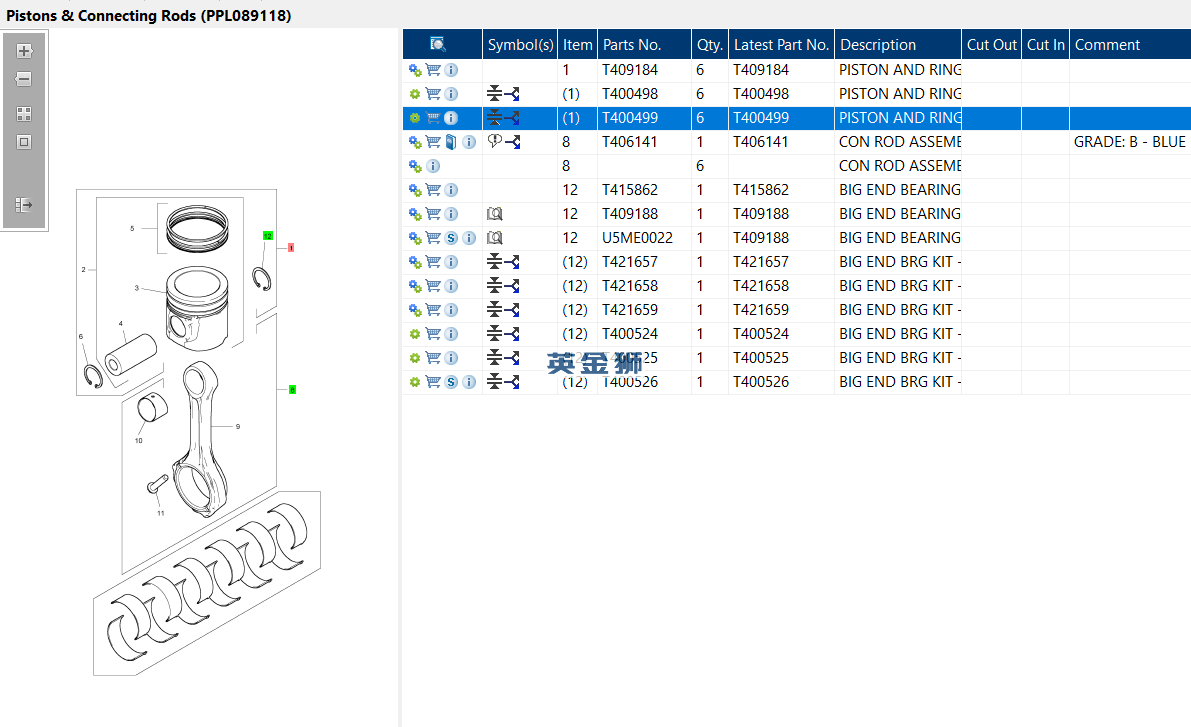Click part number T421659

[x=630, y=310]
